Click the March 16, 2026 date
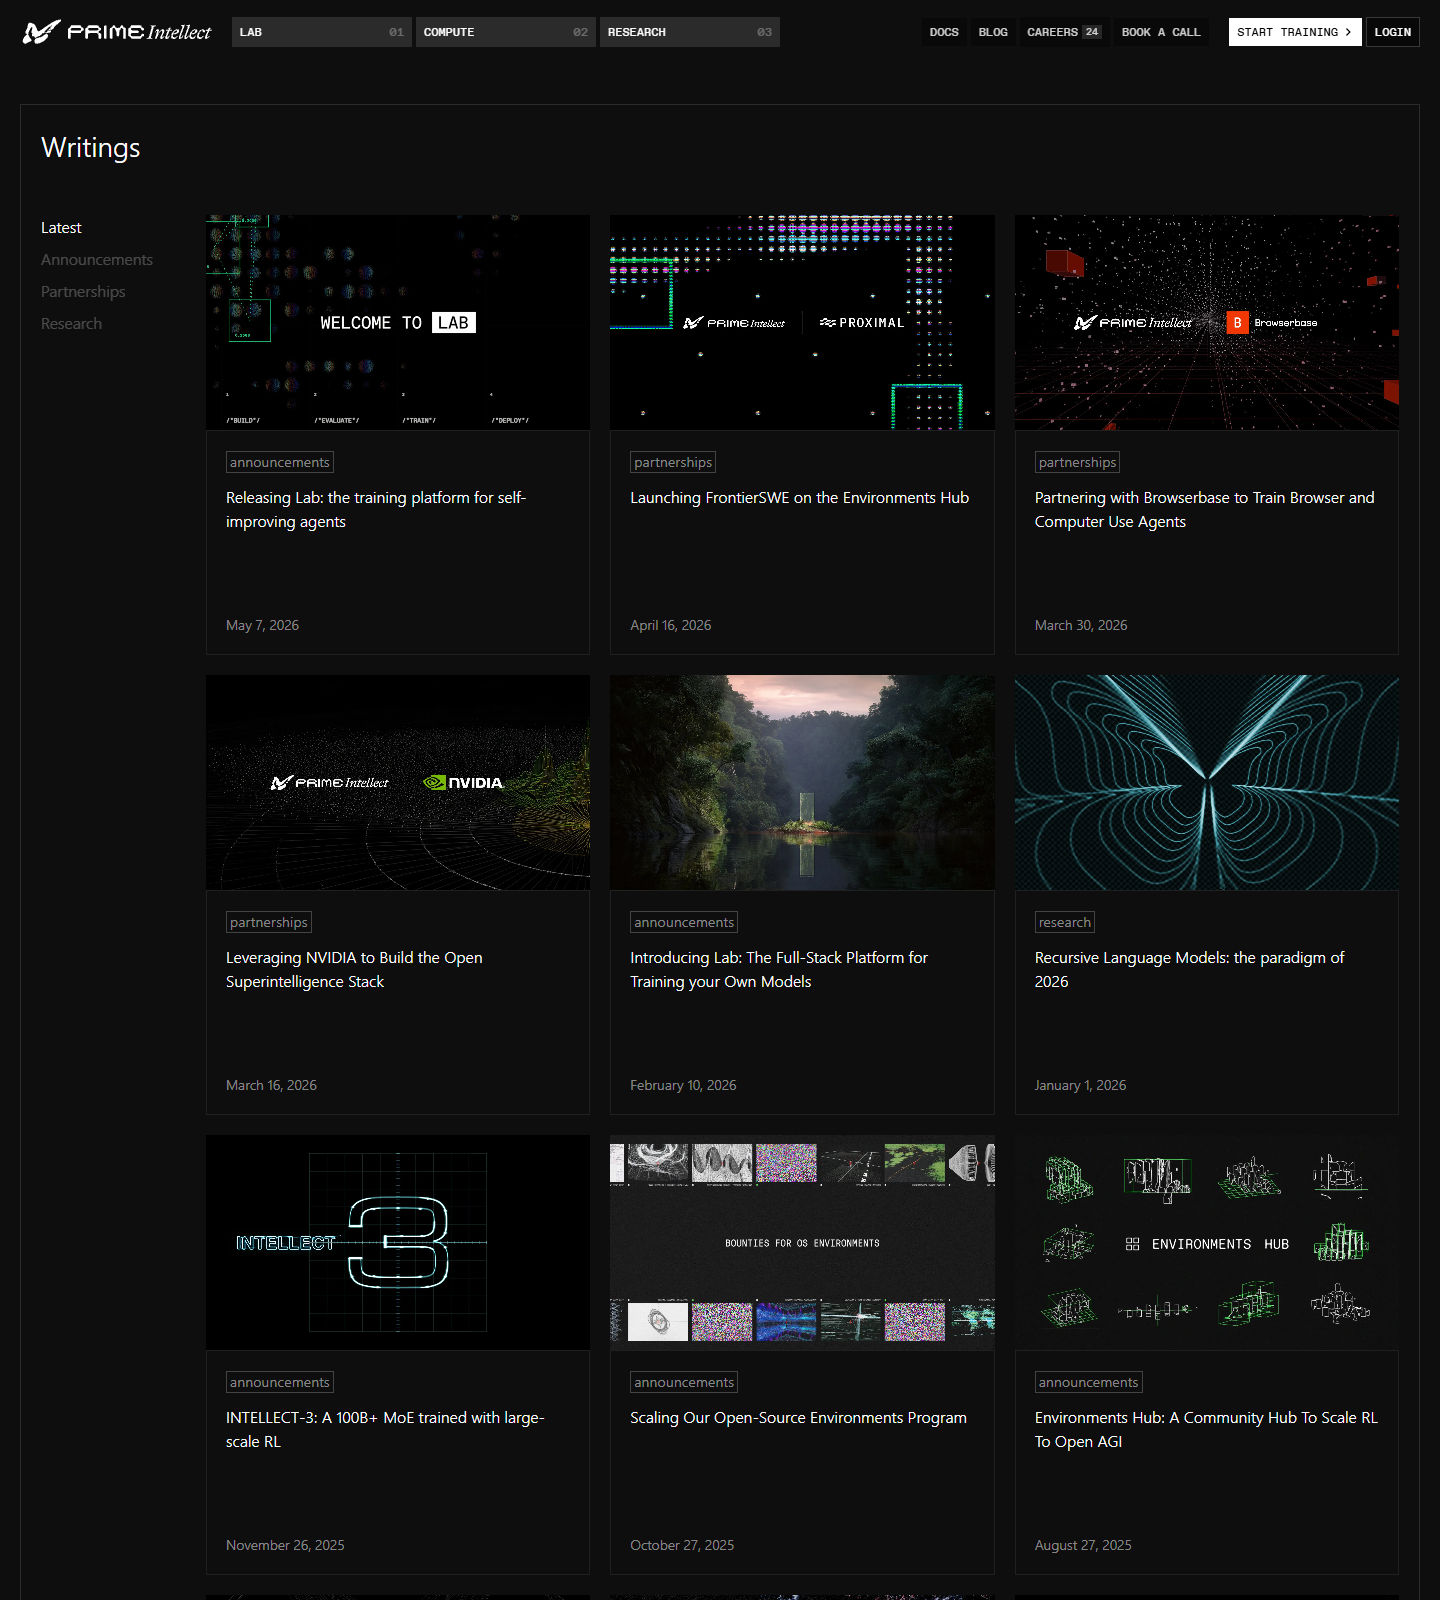This screenshot has width=1440, height=1600. 271,1085
